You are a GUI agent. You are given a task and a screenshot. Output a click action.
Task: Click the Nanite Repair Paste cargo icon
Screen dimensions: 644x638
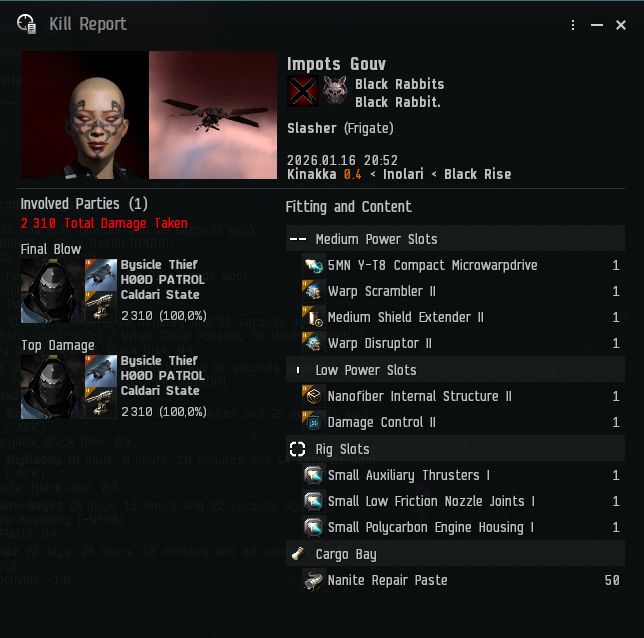314,580
